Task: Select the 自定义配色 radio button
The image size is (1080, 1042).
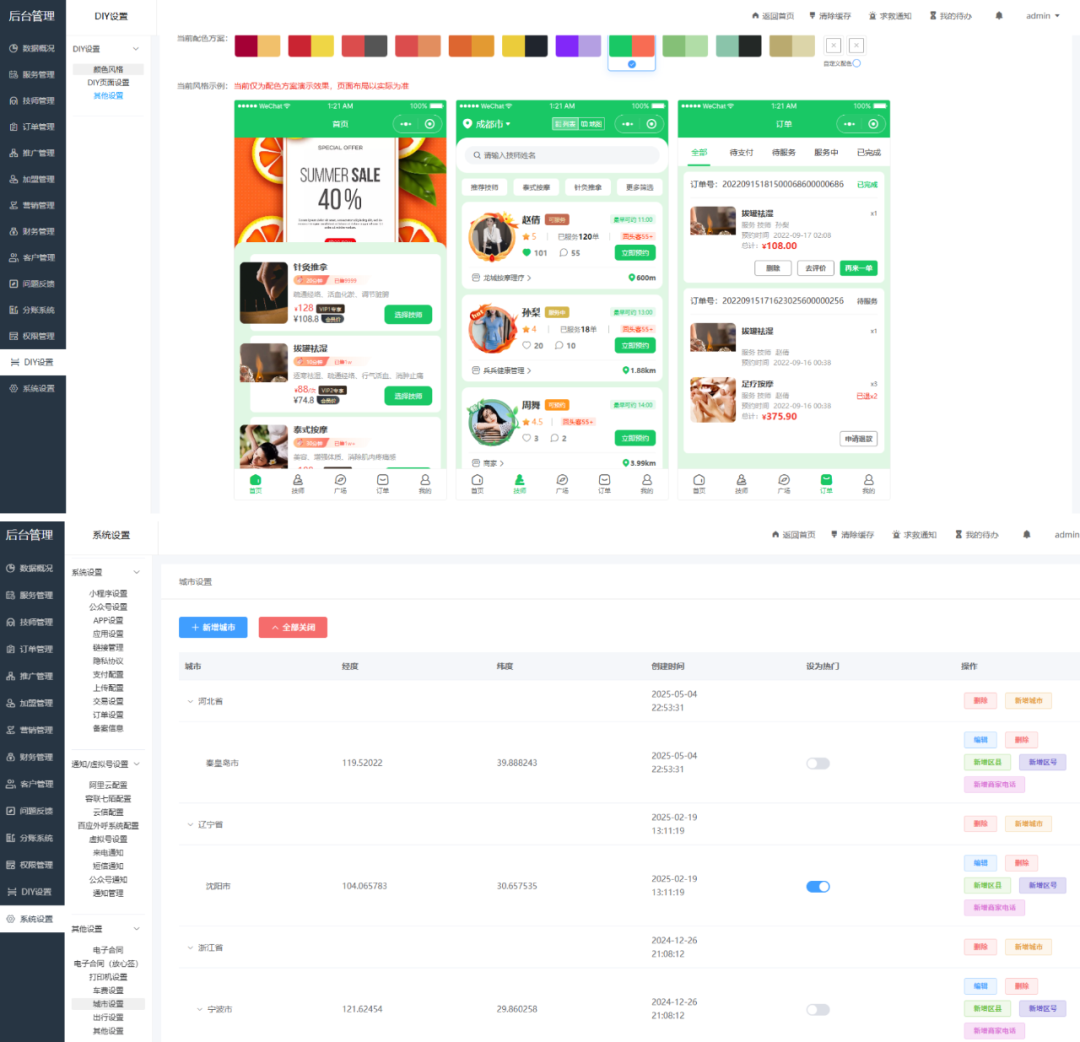Action: tap(856, 63)
